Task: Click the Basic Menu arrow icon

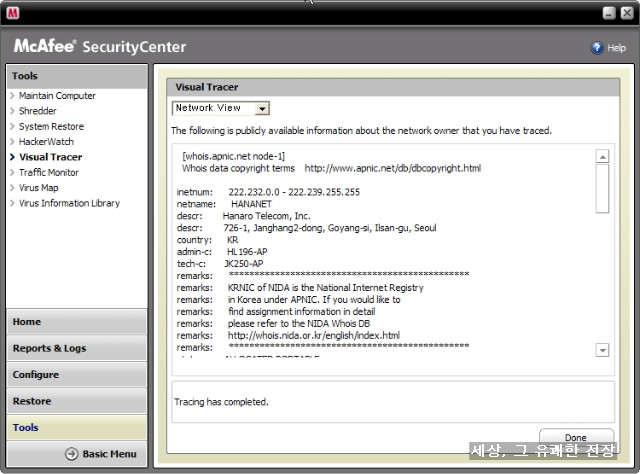Action: pyautogui.click(x=71, y=454)
